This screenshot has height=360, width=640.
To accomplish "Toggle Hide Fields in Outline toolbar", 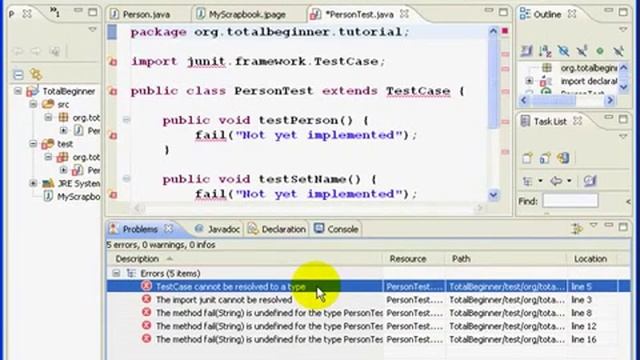I will (x=564, y=51).
